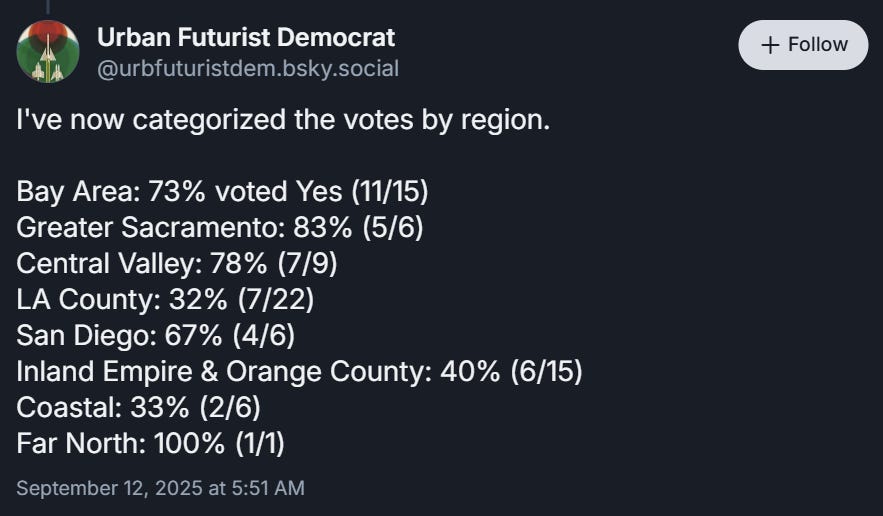Click the Inland Empire & Orange County line

coord(299,371)
